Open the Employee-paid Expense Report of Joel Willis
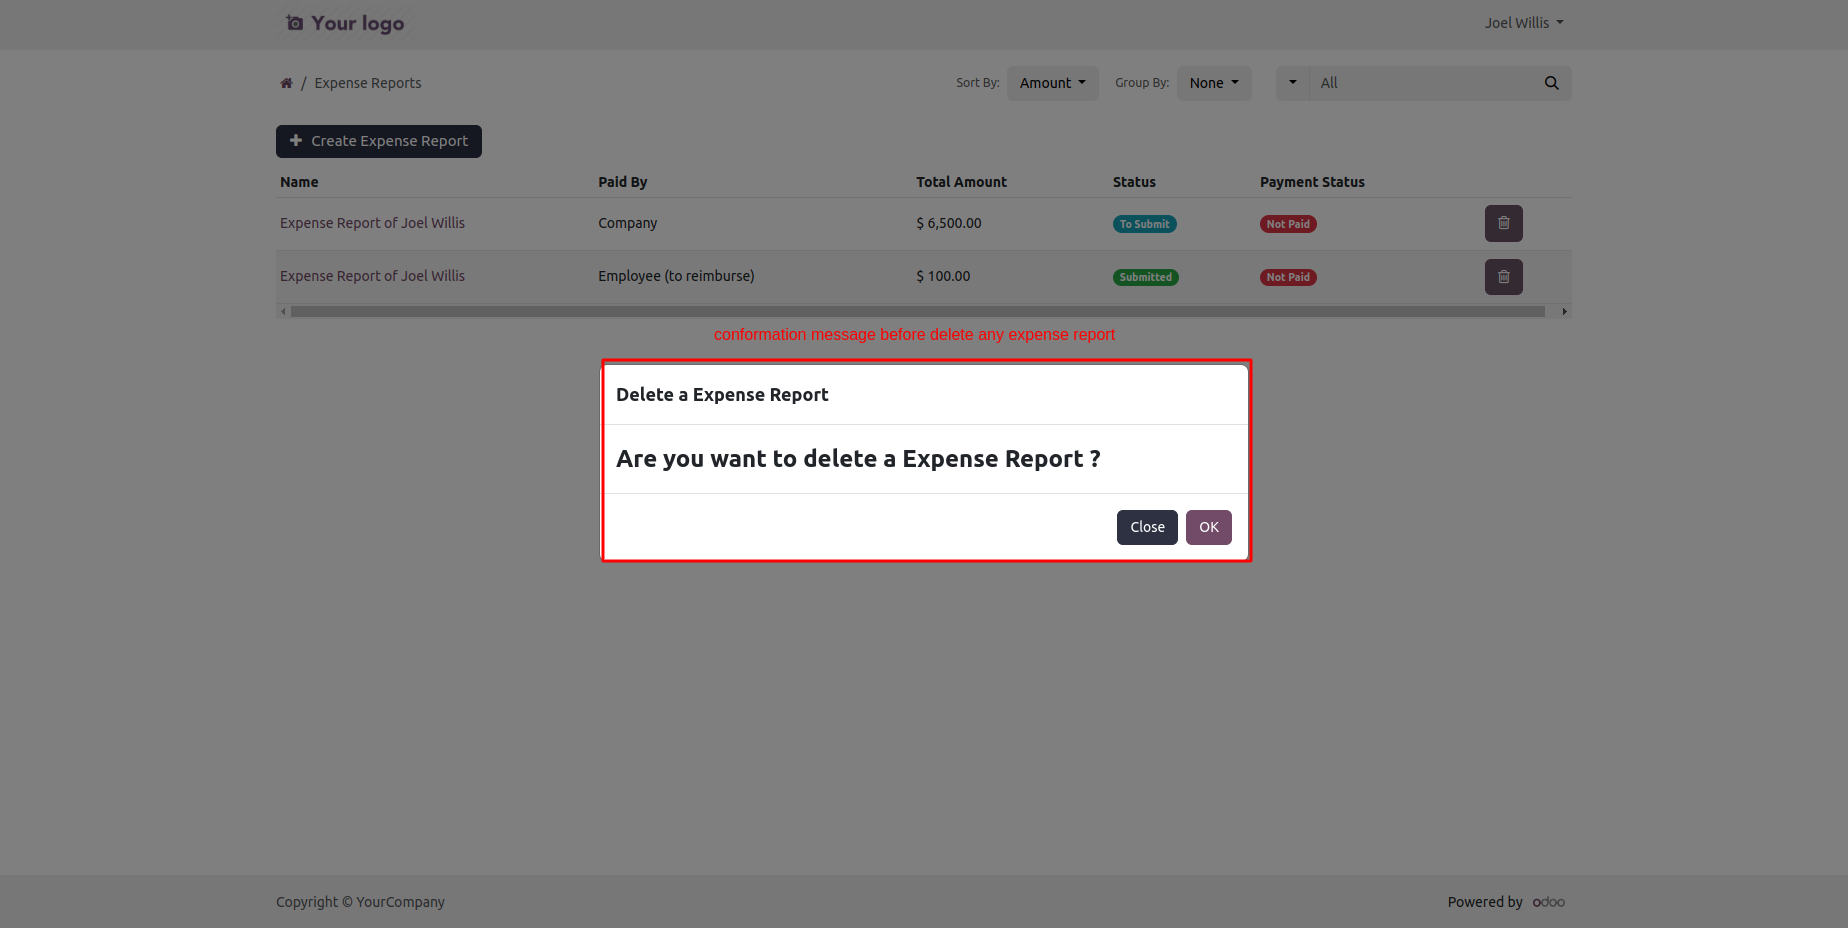 pyautogui.click(x=372, y=276)
